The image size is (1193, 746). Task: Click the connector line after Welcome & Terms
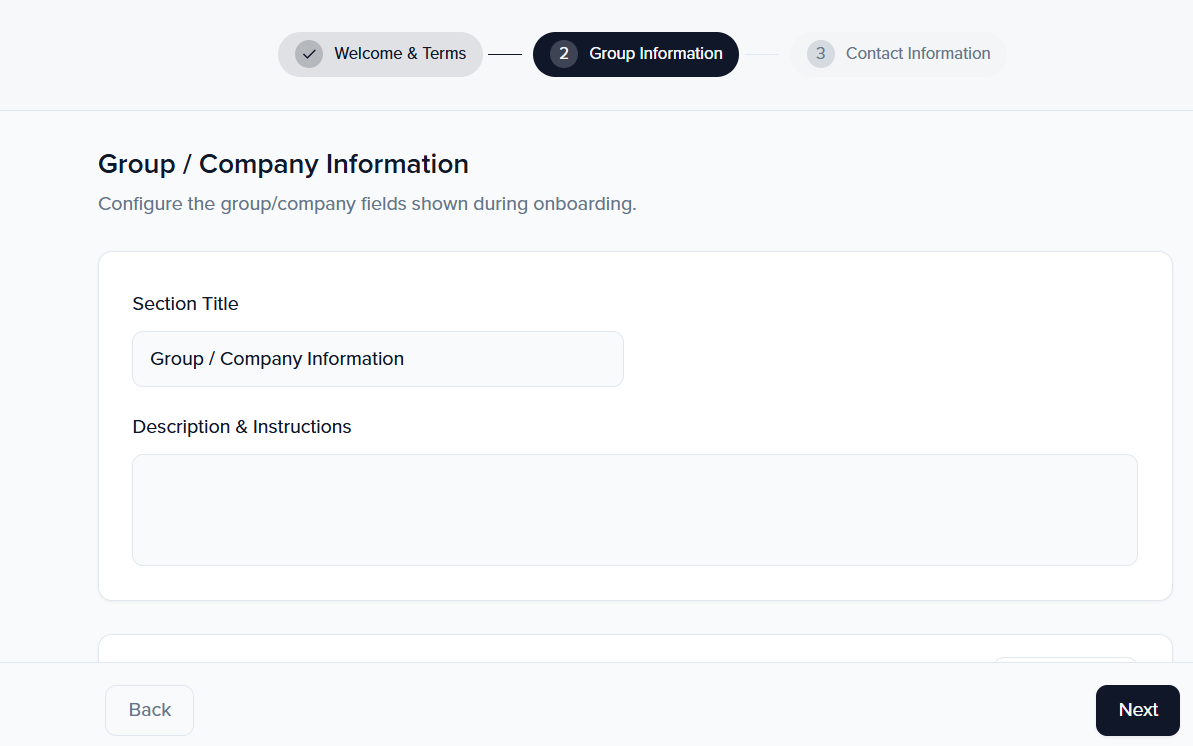tap(505, 54)
